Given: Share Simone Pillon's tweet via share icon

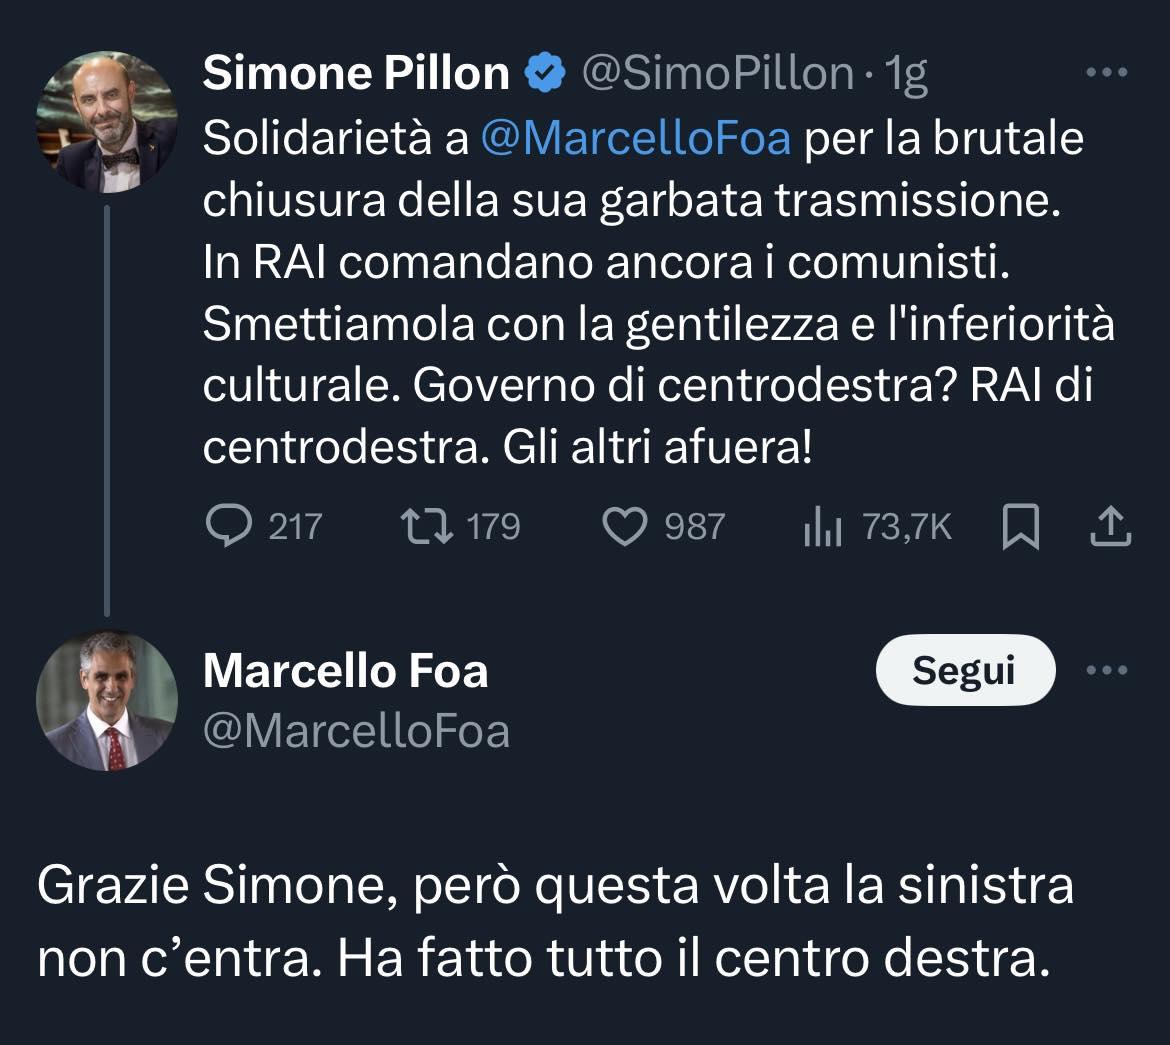Looking at the screenshot, I should coord(1110,527).
